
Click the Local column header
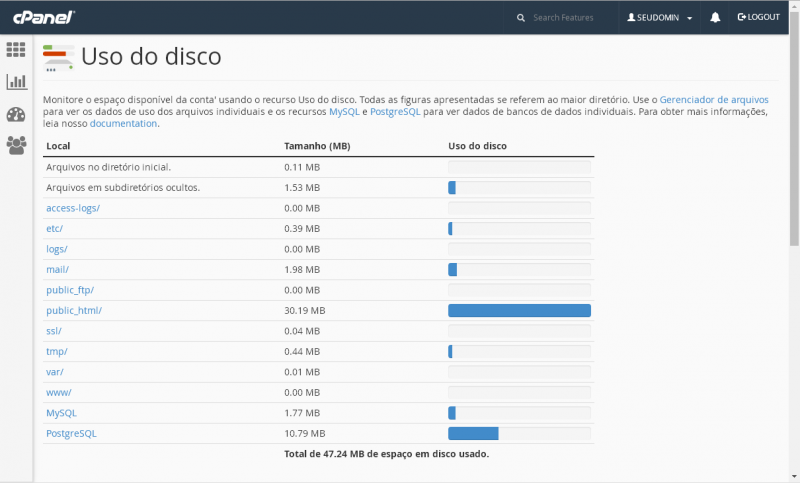tap(58, 146)
